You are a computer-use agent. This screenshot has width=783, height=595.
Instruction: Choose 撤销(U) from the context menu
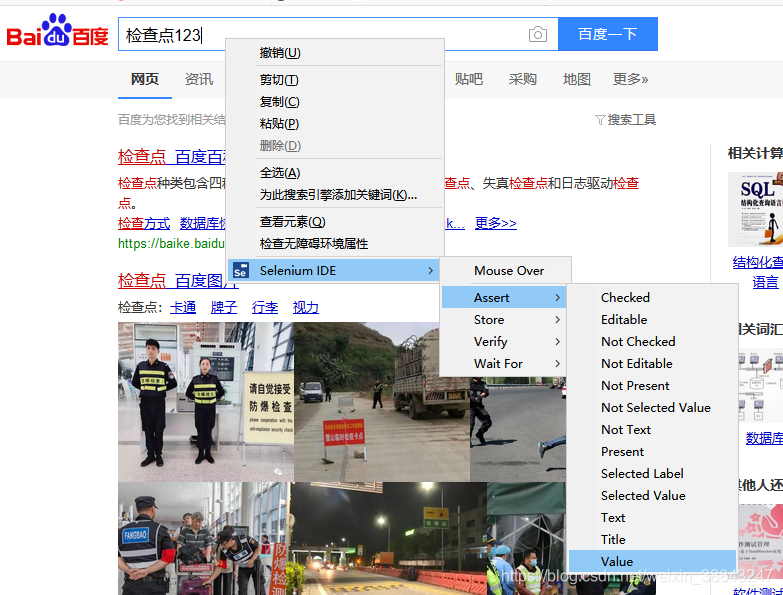click(x=335, y=52)
